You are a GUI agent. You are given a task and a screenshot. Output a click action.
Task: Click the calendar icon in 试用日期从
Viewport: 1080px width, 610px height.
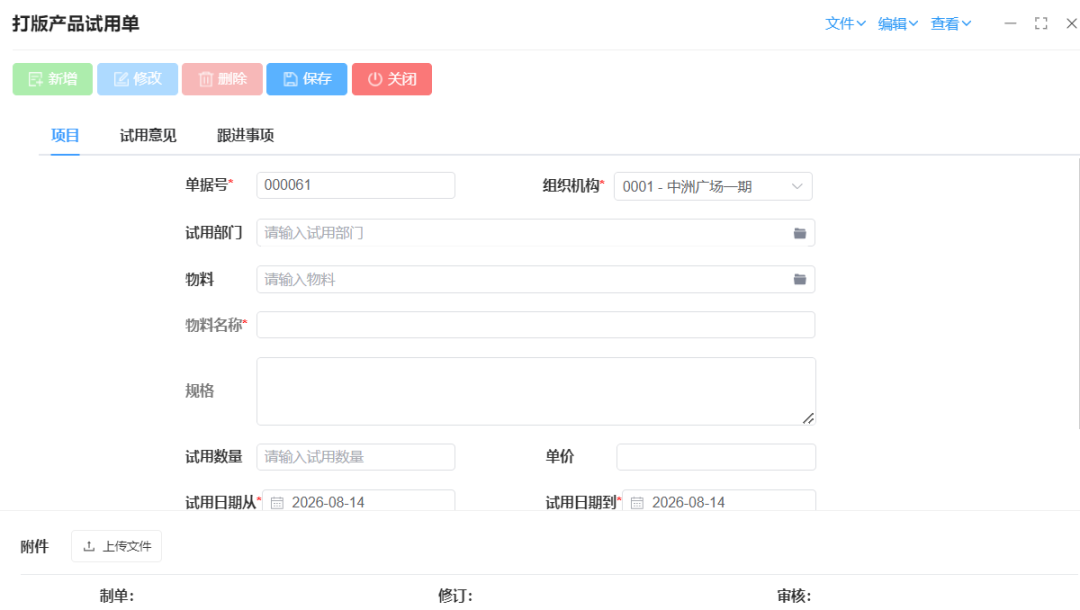coord(277,503)
